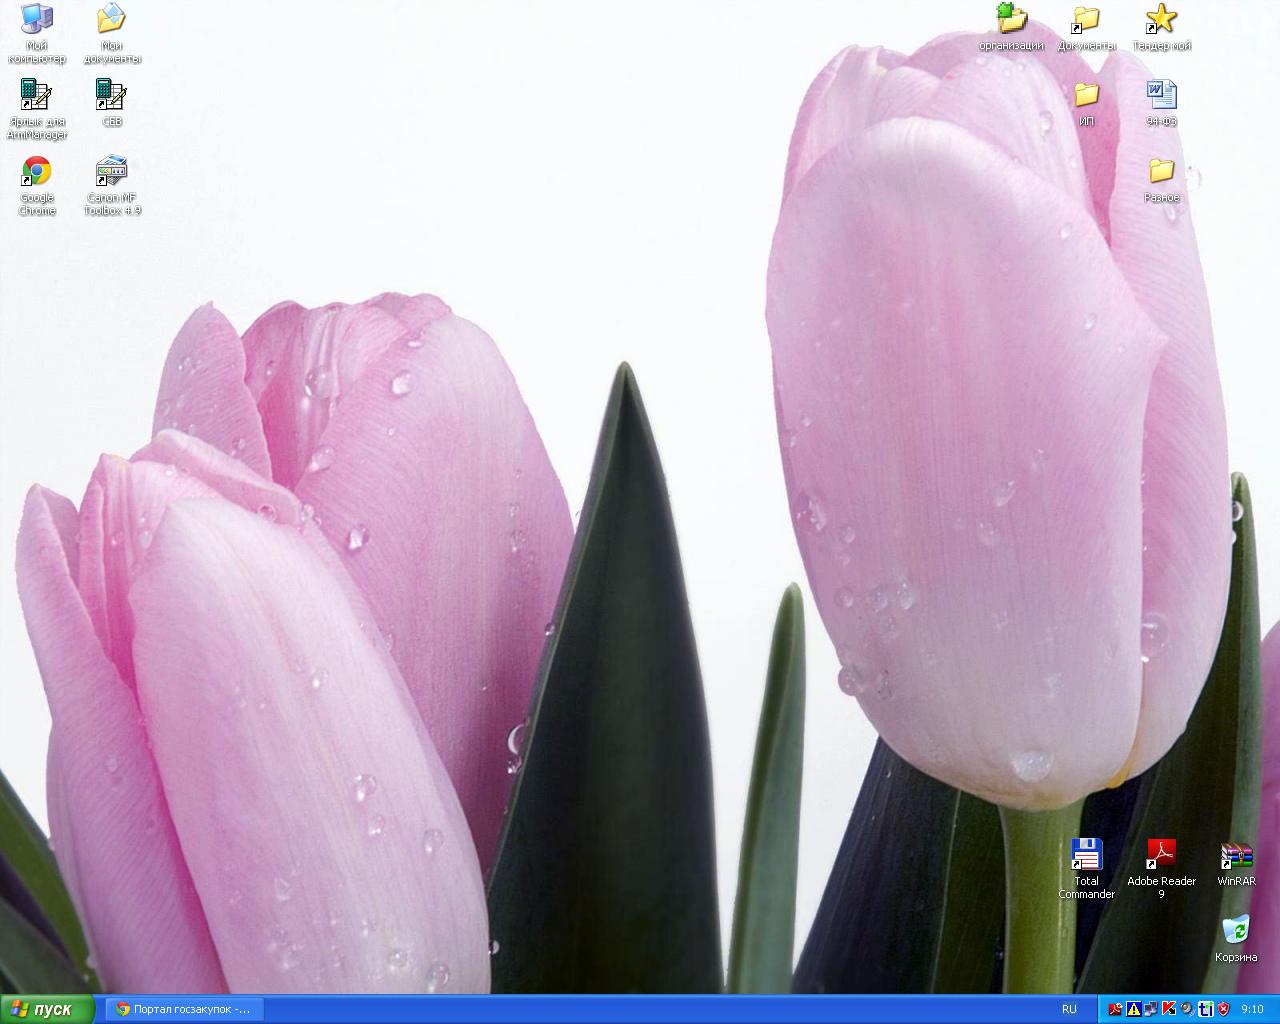Click the Adobe Reader 9 shortcut
This screenshot has width=1280, height=1024.
click(x=1161, y=856)
